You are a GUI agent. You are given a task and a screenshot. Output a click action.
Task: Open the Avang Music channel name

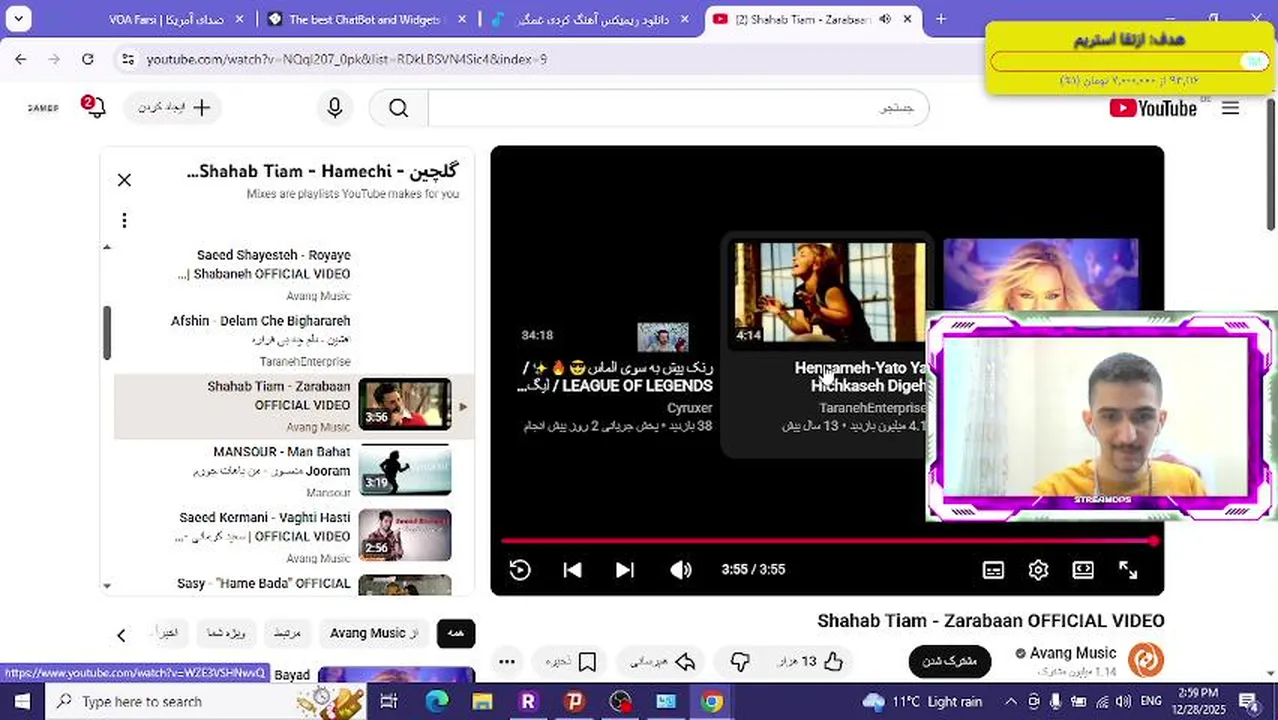coord(1072,653)
